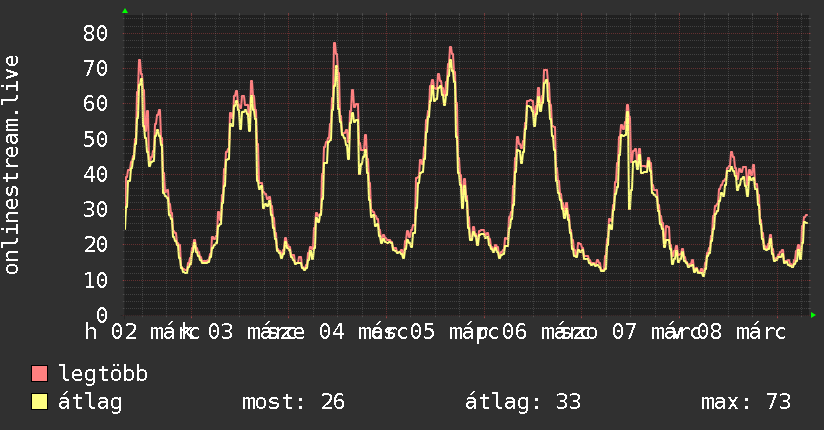
Task: Select the átlag legend label beside yellow swatch
Action: point(90,402)
